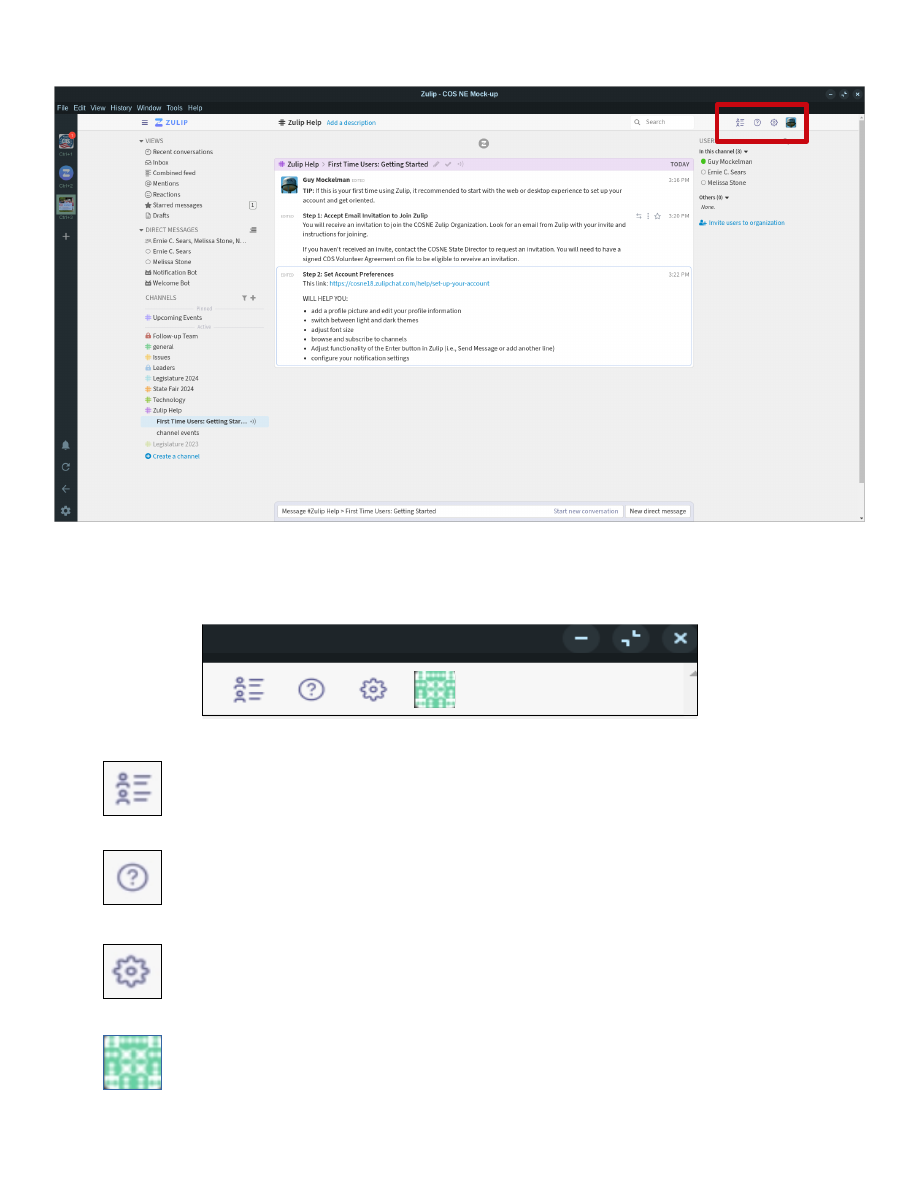Click the plus icon to add an organization
The width and height of the screenshot is (918, 1188).
65,236
